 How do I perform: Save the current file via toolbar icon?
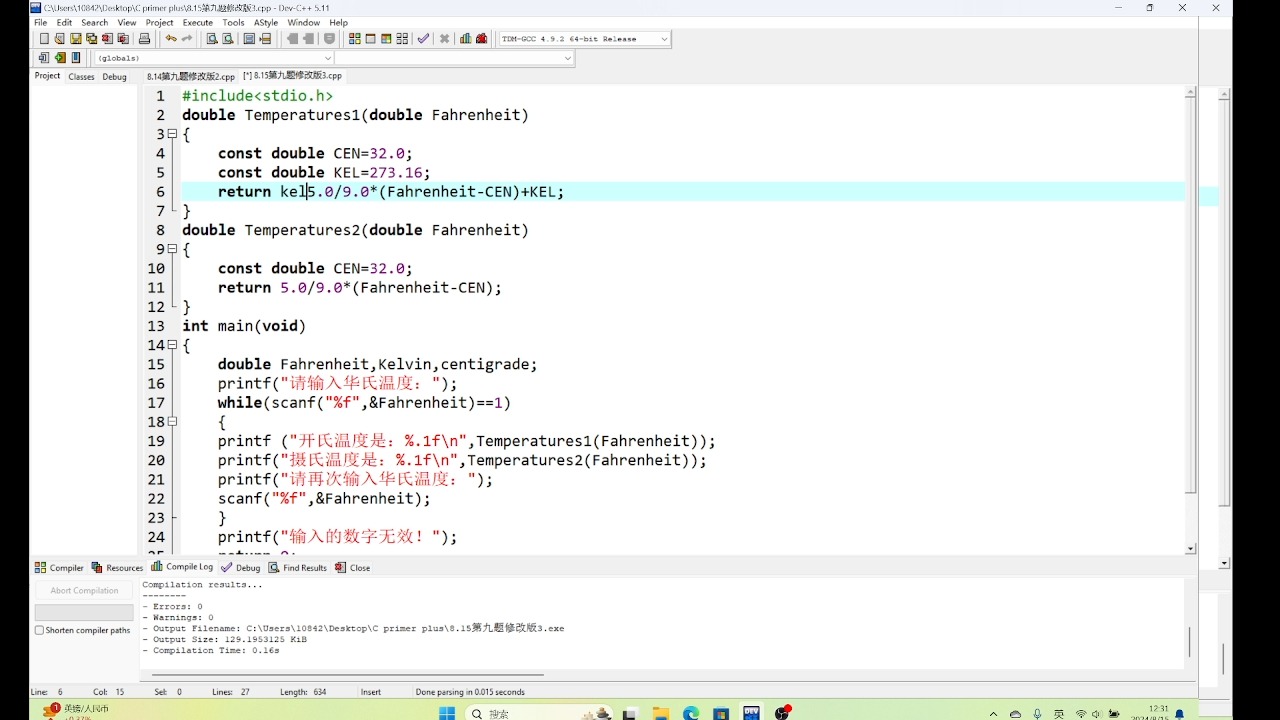[76, 39]
